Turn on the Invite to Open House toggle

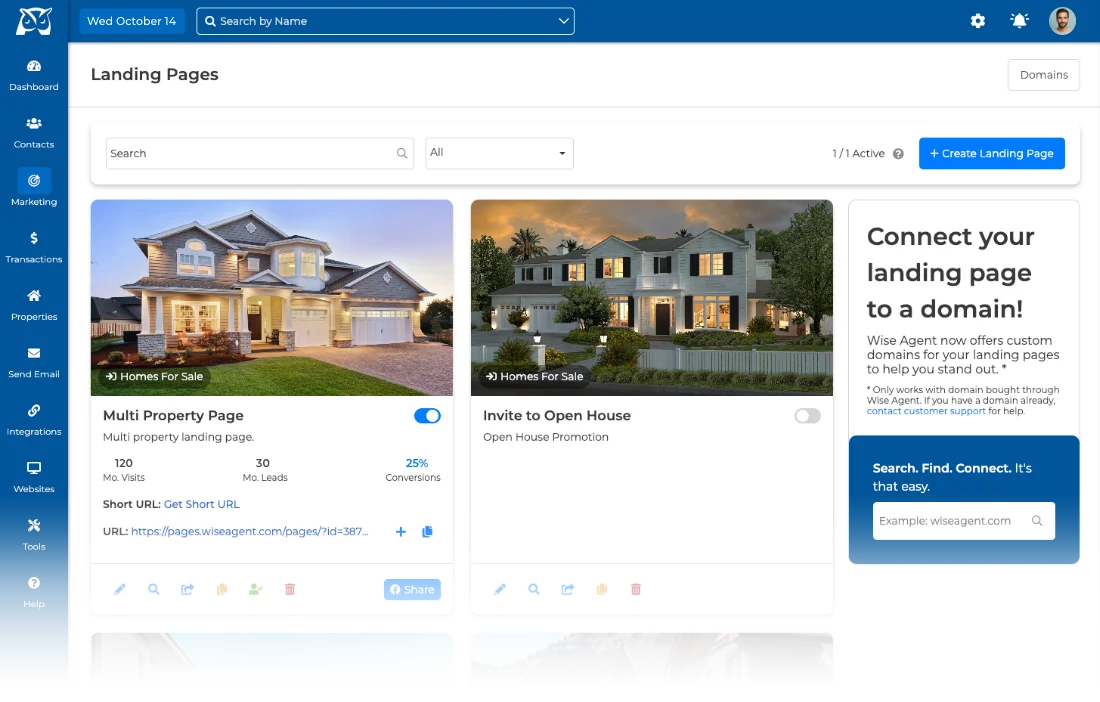(x=807, y=416)
